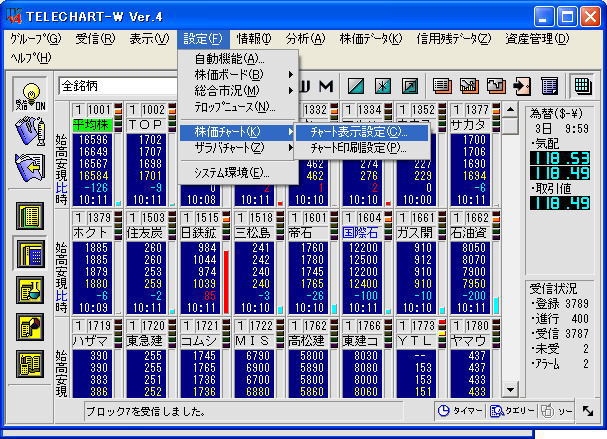This screenshot has height=439, width=607.
Task: Expand the 総合市況(M) submenu
Action: pos(238,91)
